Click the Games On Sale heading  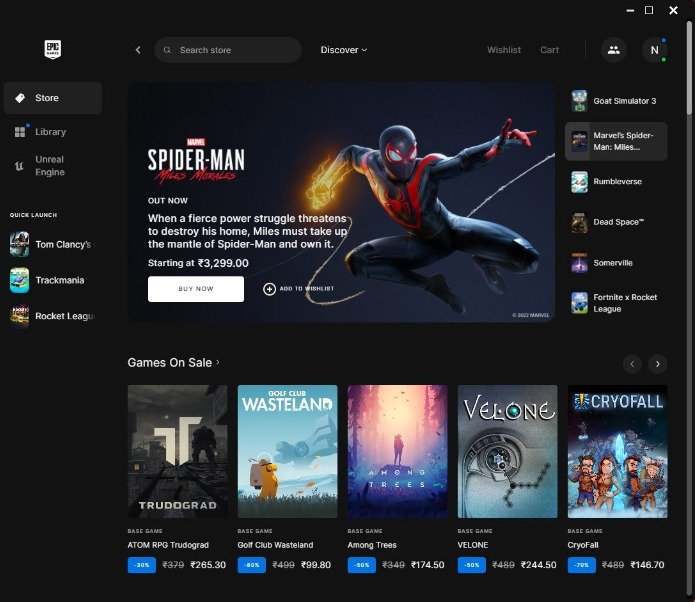pos(170,363)
